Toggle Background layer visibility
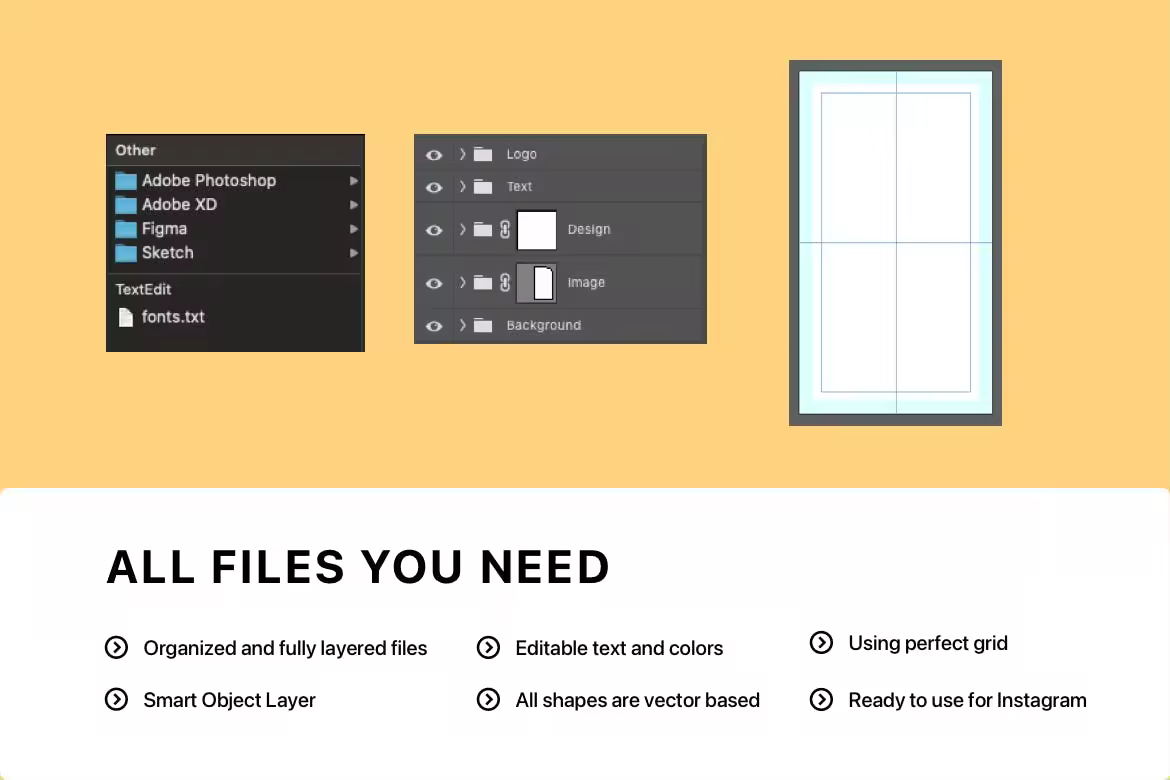Viewport: 1170px width, 780px height. [x=434, y=325]
